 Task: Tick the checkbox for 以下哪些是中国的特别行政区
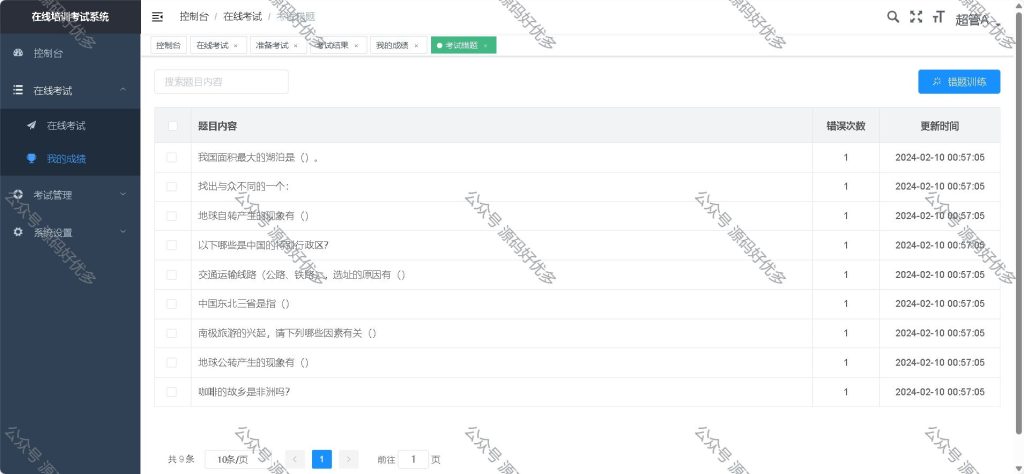[172, 245]
